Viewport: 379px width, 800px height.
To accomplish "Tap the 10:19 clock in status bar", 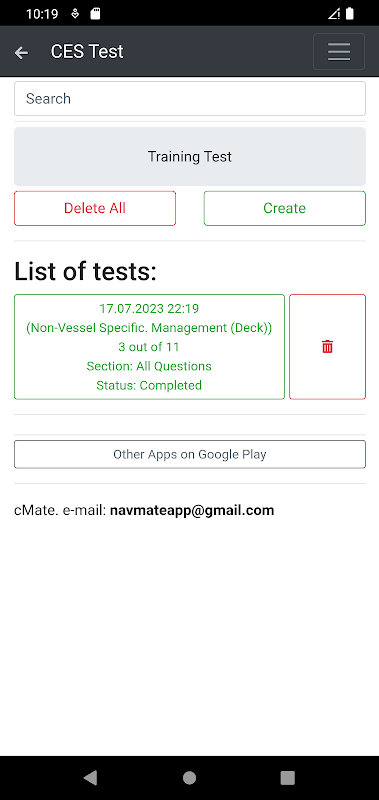I will point(42,14).
